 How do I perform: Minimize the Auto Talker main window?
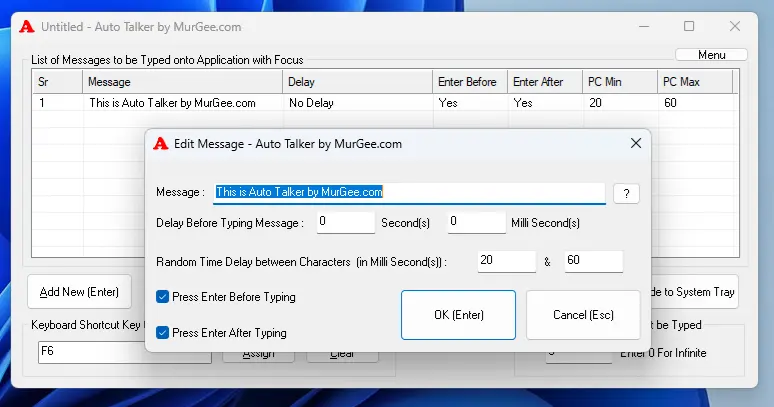644,26
